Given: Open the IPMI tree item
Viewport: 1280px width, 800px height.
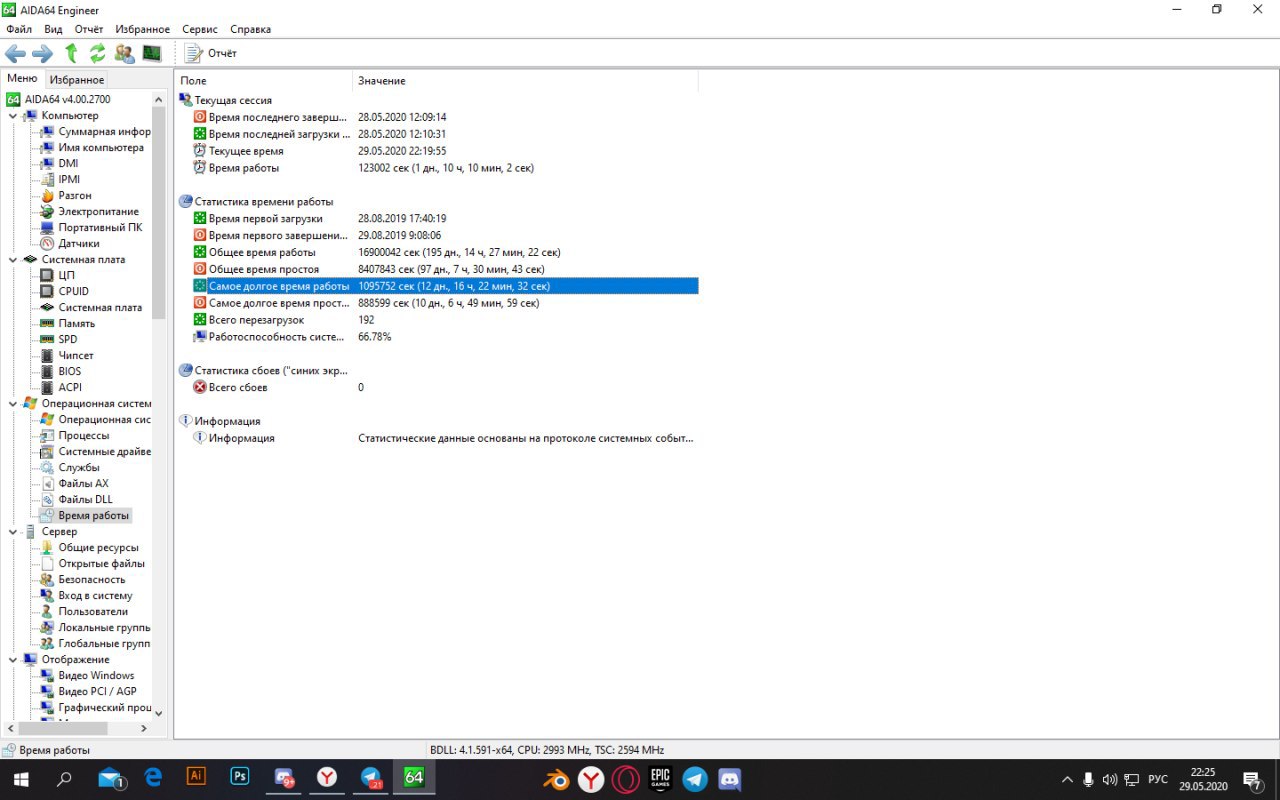Looking at the screenshot, I should click(x=60, y=180).
